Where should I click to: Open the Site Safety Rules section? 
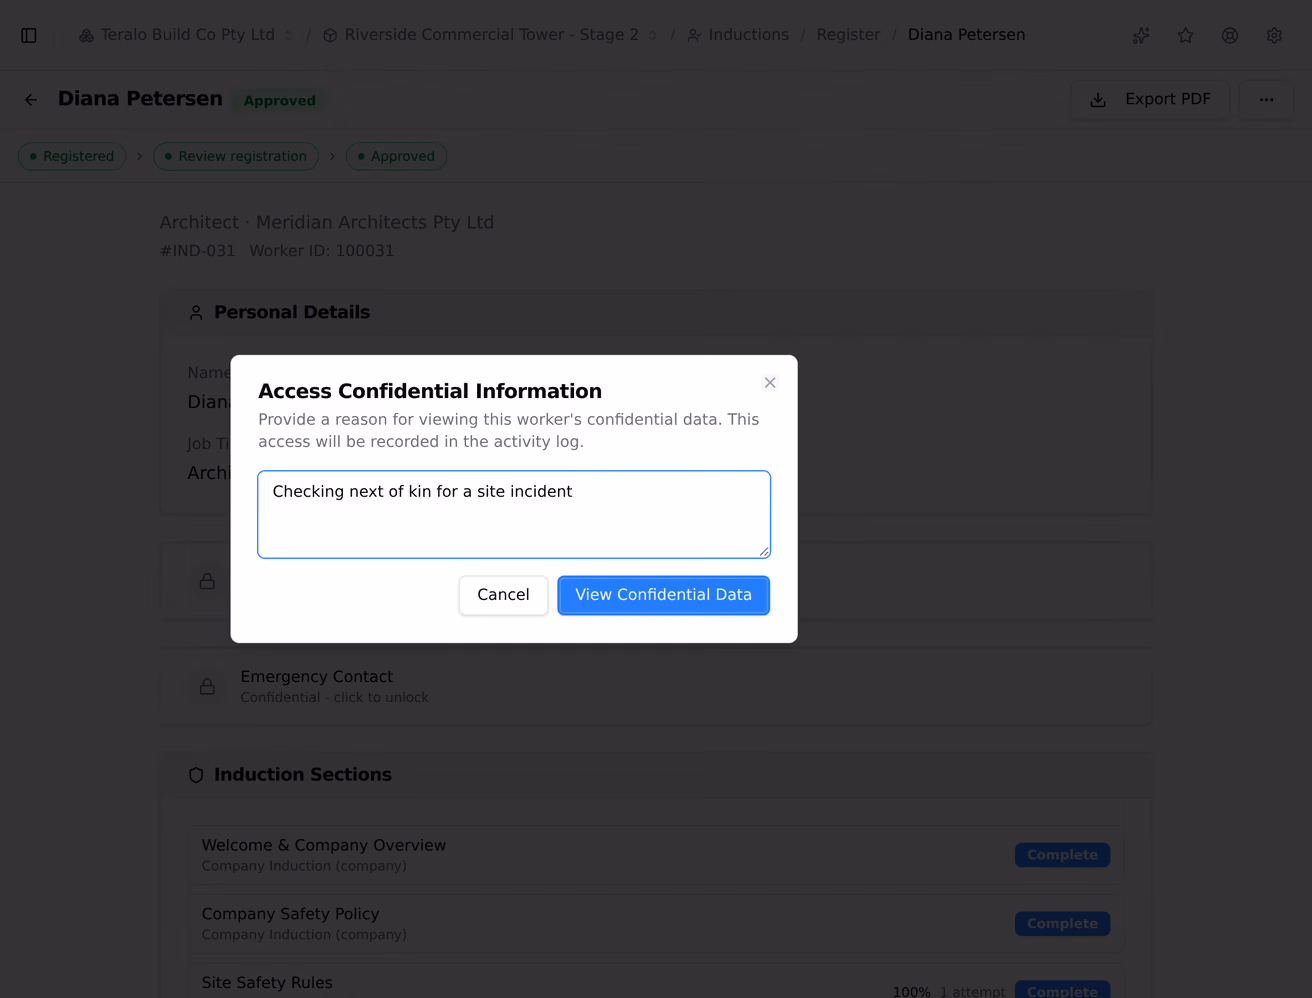(656, 982)
